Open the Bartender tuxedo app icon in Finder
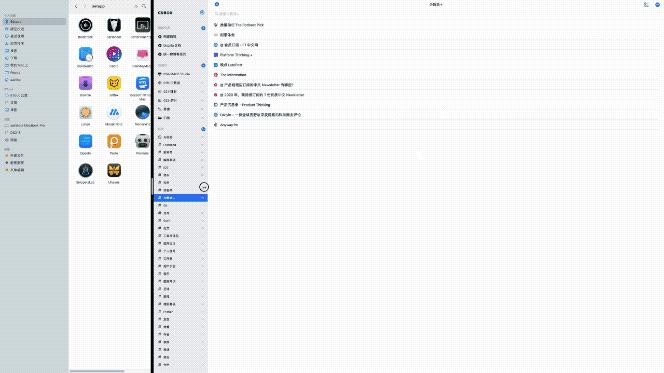664x373 pixels. point(114,25)
